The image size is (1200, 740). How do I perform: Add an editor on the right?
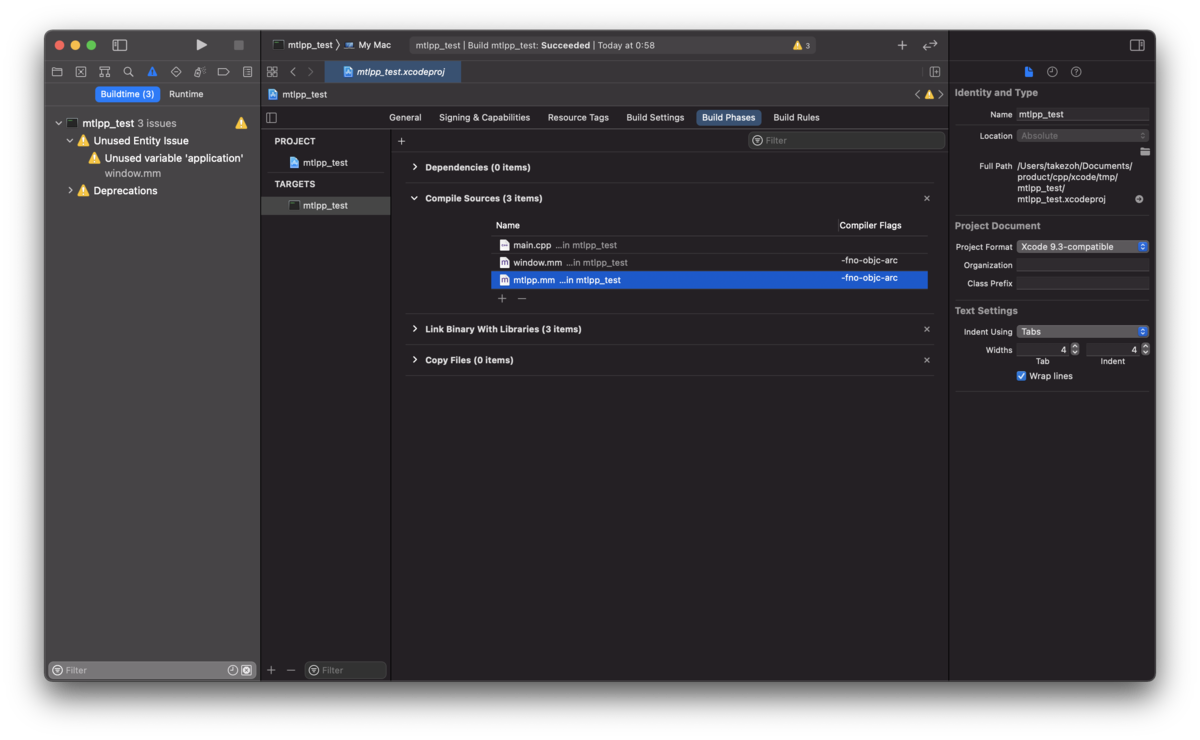tap(935, 72)
